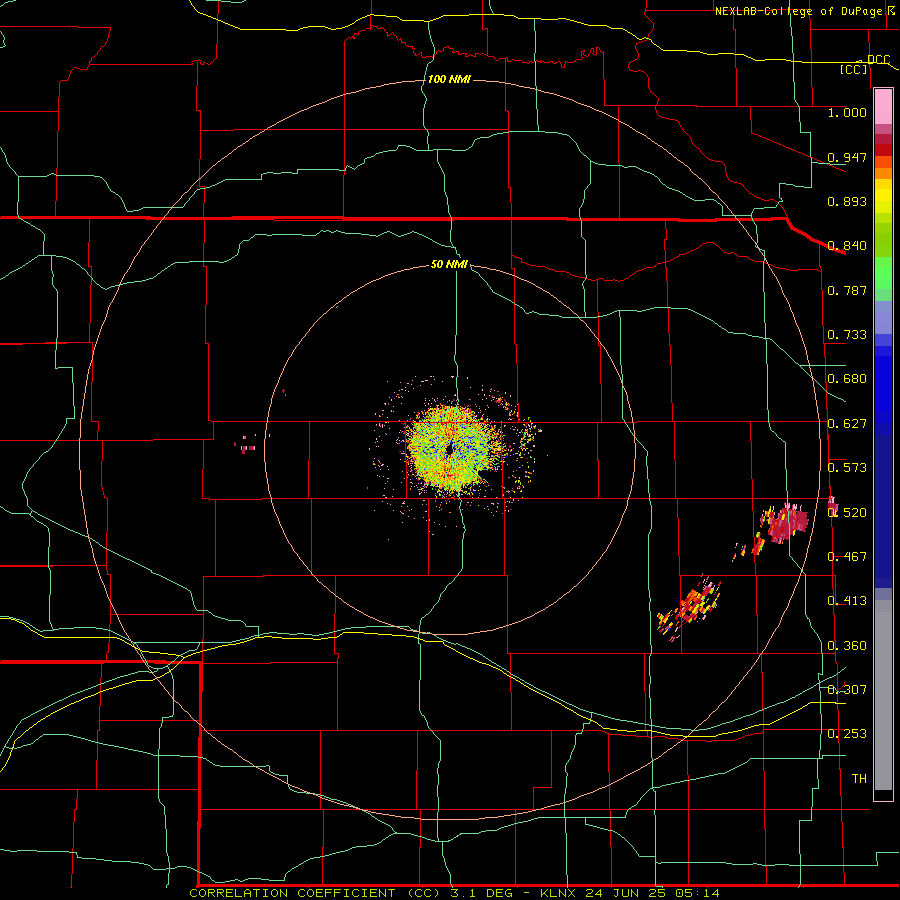
Task: Click the DCC label above the color scale
Action: (879, 59)
